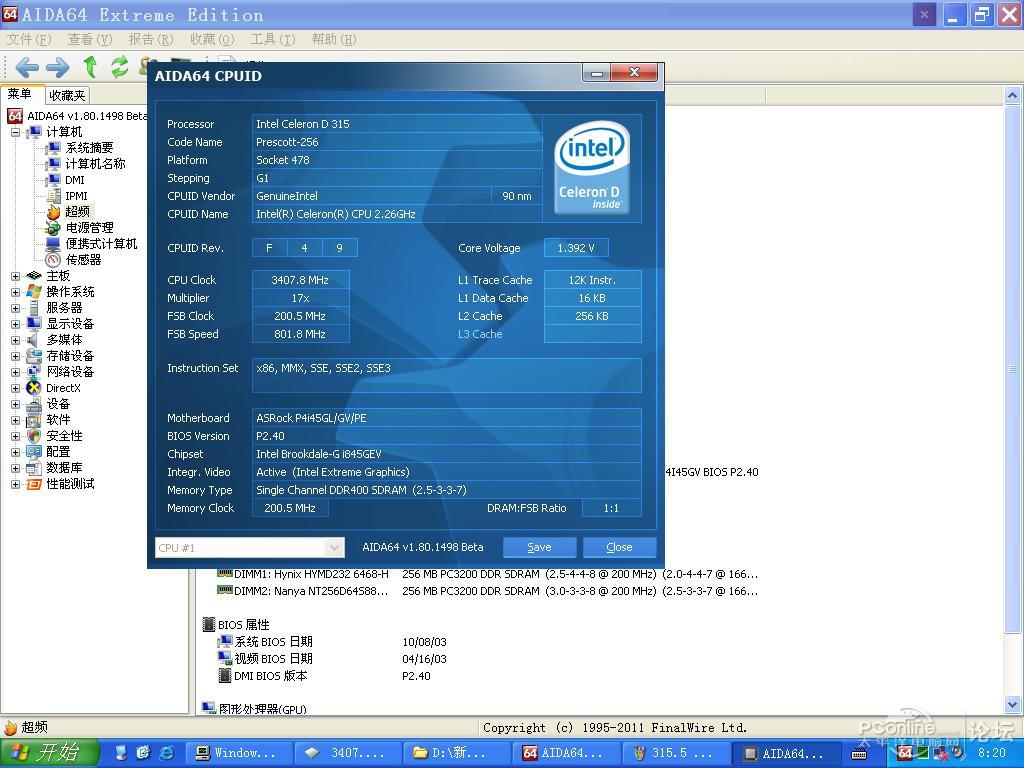The height and width of the screenshot is (768, 1024).
Task: Open the 收藏(O) menu
Action: (212, 40)
